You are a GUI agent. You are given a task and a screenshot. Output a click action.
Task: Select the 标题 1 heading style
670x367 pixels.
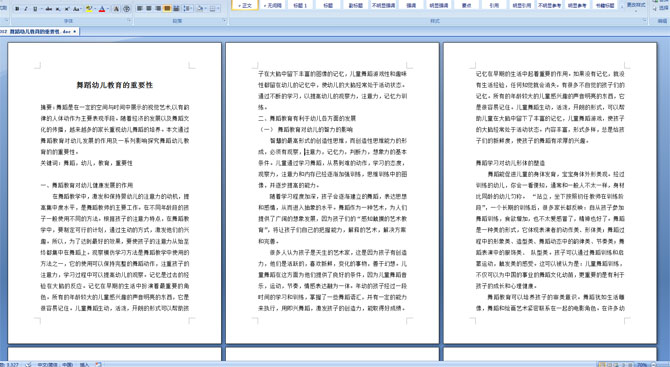tap(300, 6)
